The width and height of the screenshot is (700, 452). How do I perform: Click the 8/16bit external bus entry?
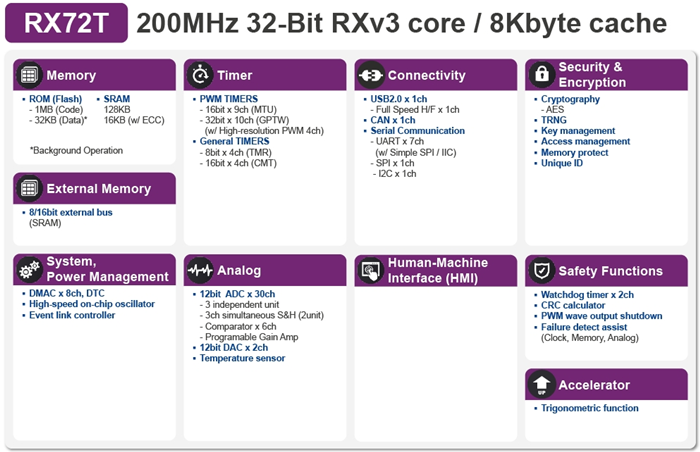point(71,213)
